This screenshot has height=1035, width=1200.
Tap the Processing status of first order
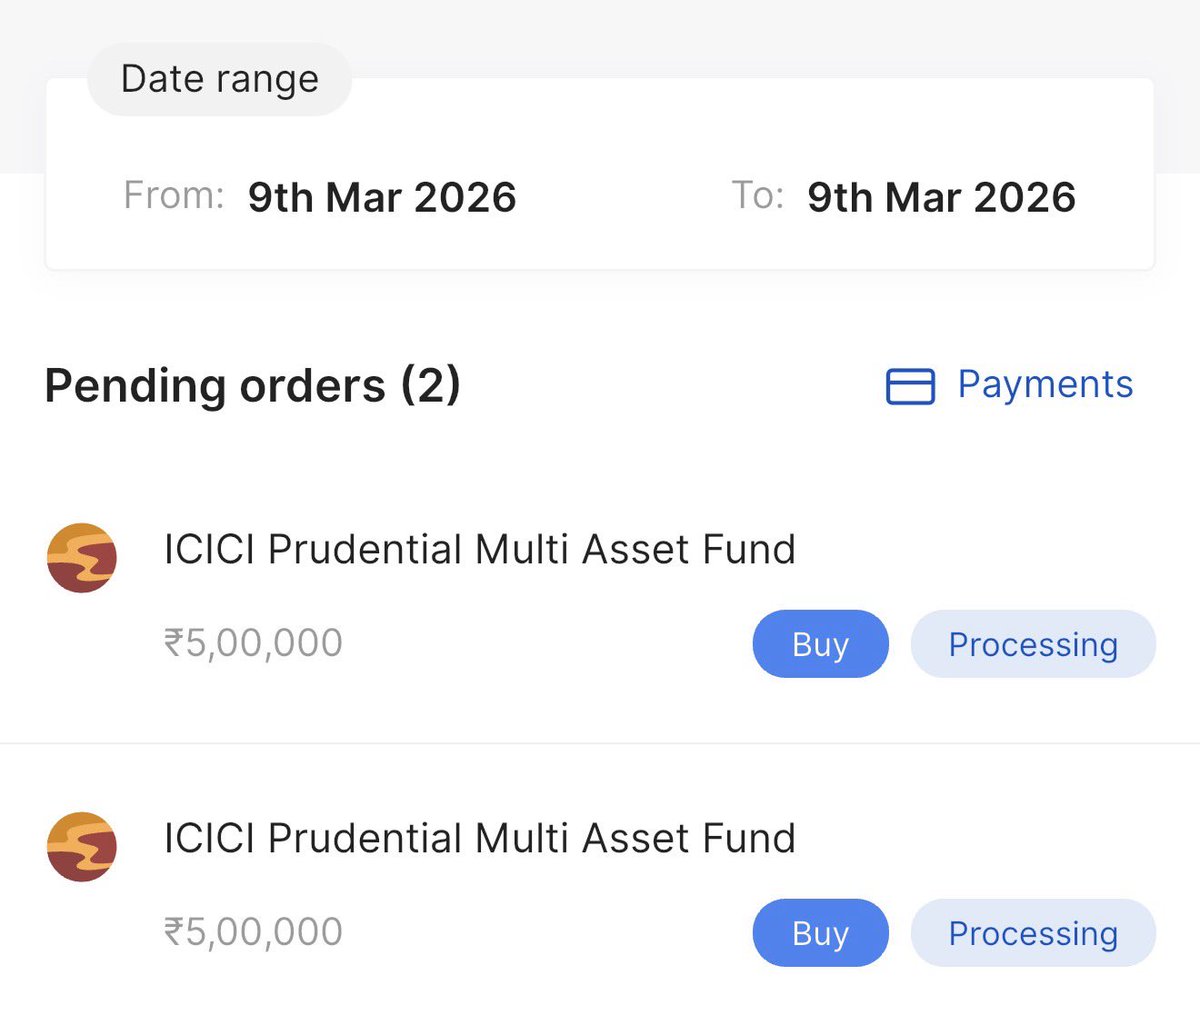click(x=1033, y=644)
